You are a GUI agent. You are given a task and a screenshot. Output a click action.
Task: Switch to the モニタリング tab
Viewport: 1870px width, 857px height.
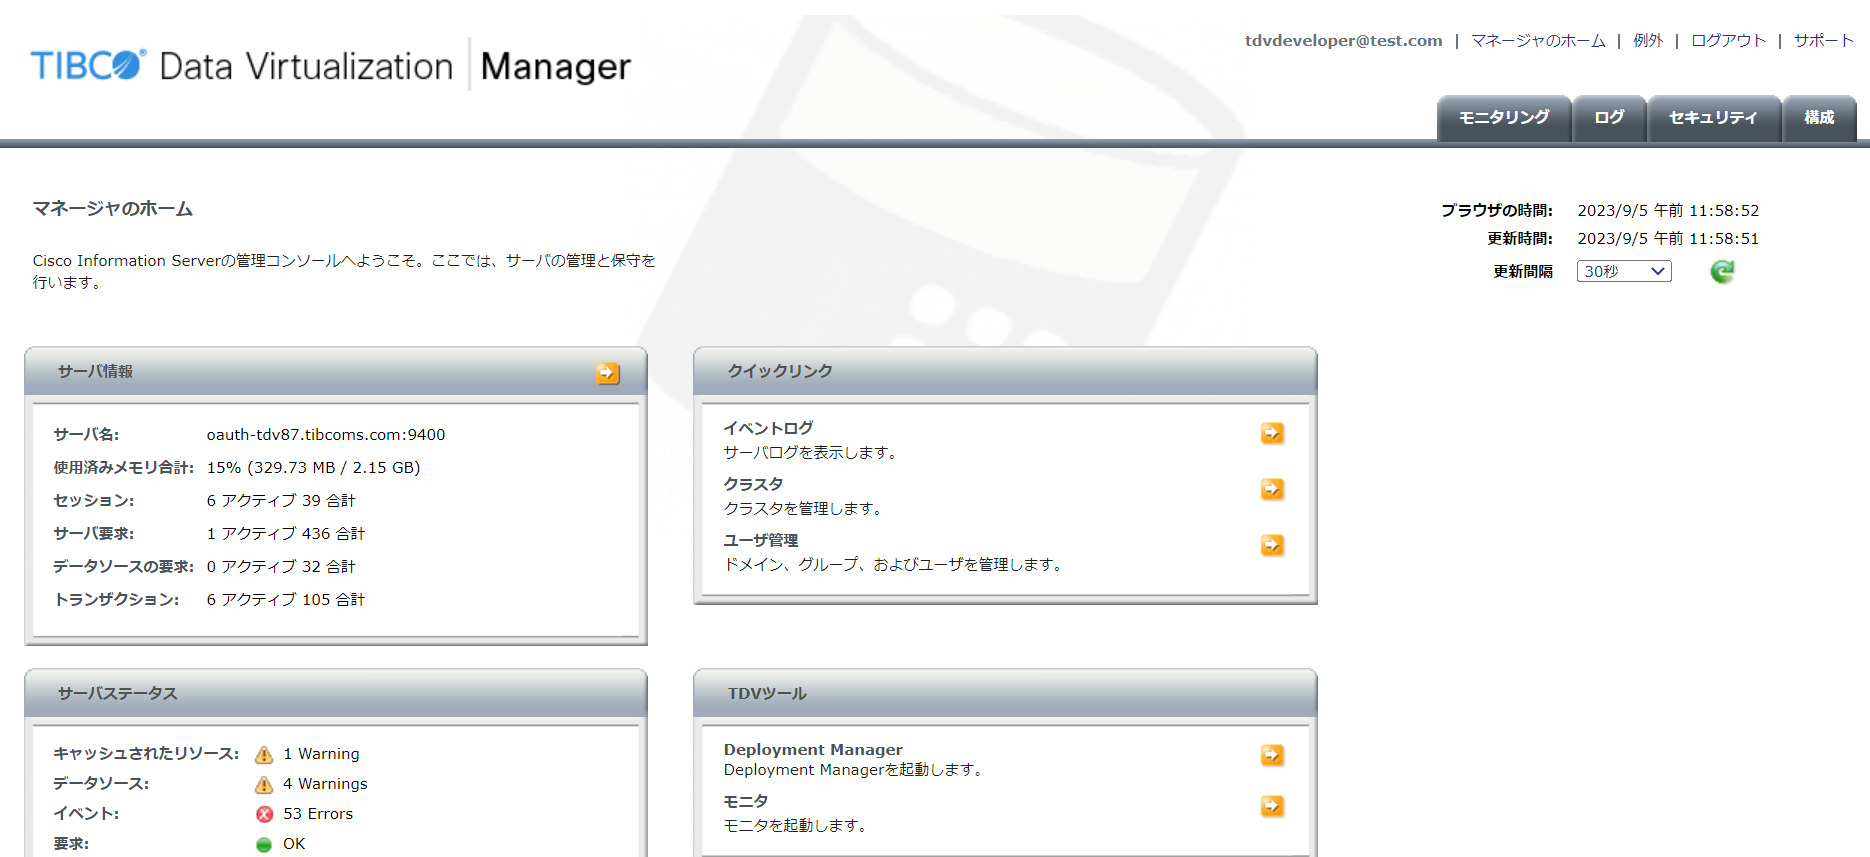pyautogui.click(x=1504, y=118)
